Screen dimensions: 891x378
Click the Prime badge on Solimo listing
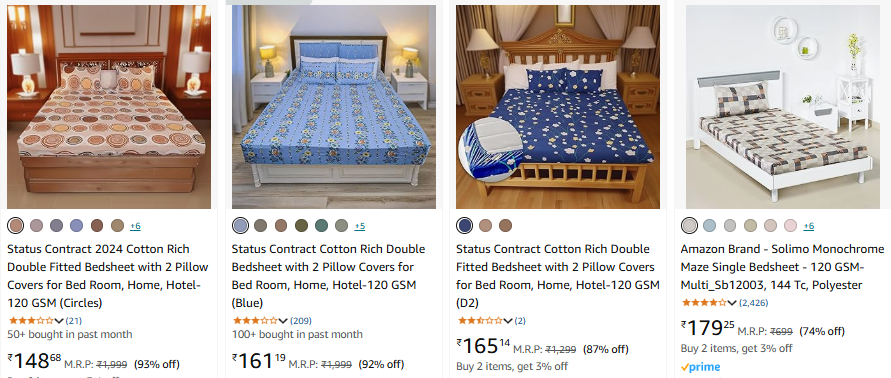coord(701,367)
